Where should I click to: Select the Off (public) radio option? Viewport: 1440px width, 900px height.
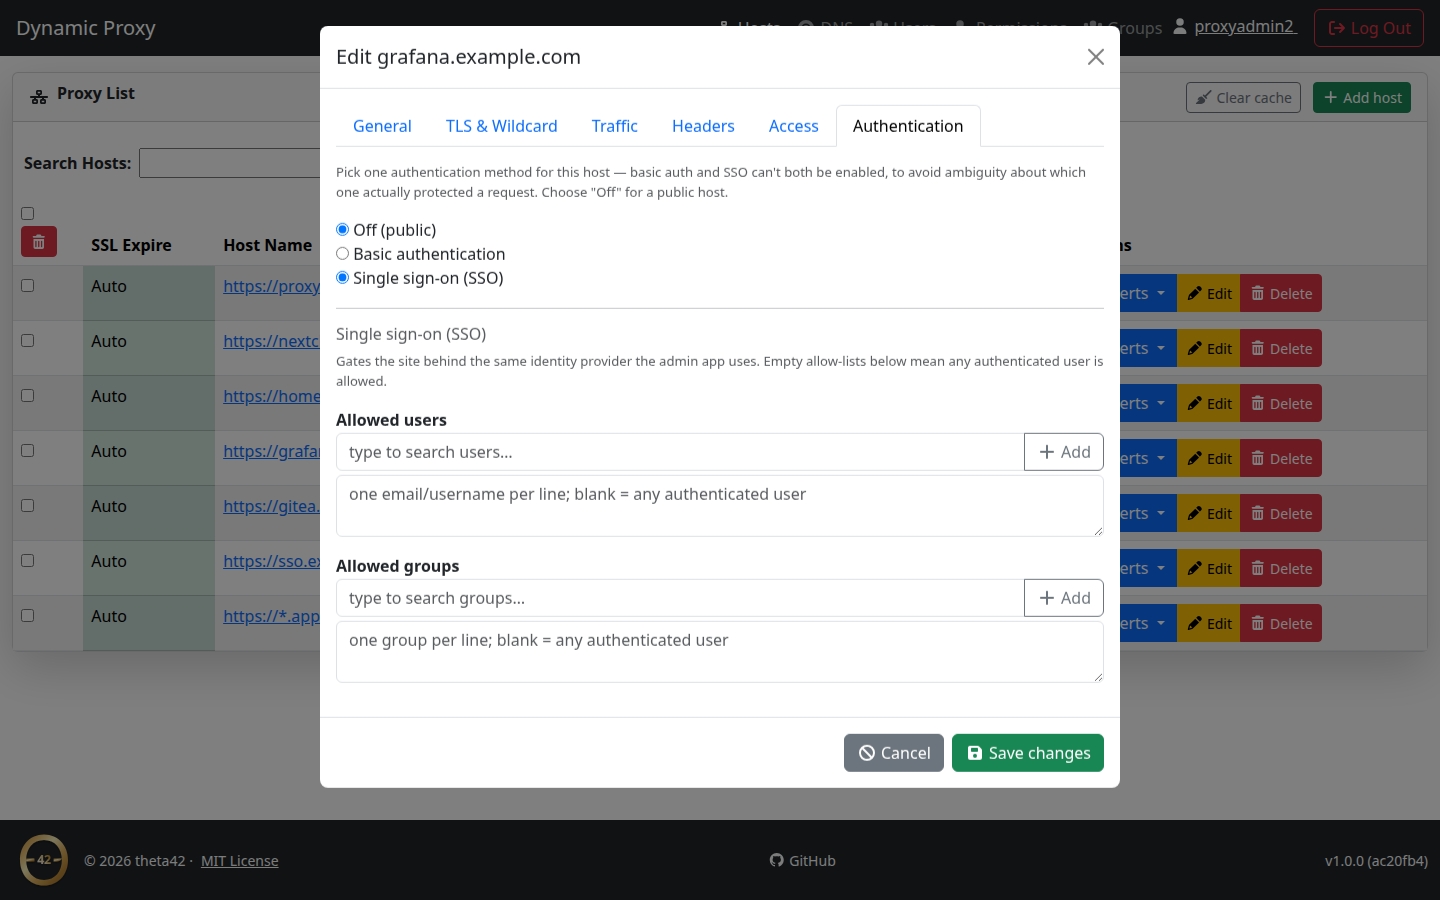(343, 229)
